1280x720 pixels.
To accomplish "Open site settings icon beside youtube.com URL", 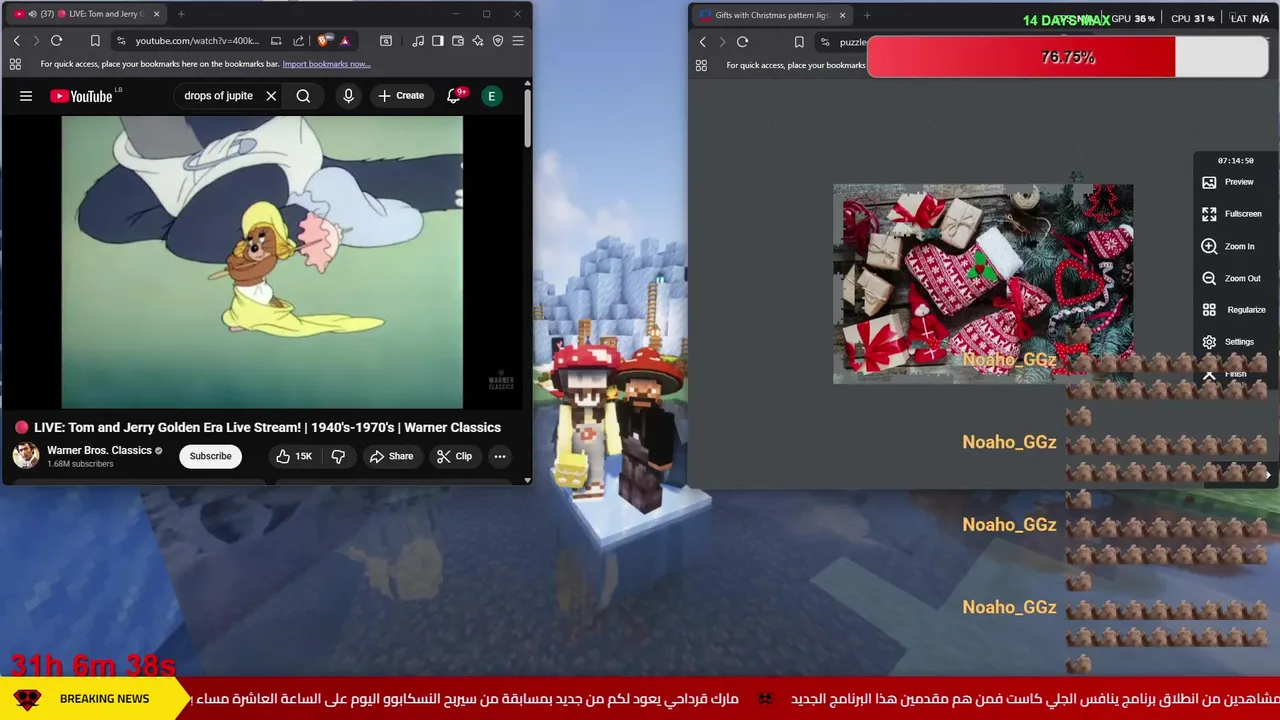I will [x=121, y=41].
